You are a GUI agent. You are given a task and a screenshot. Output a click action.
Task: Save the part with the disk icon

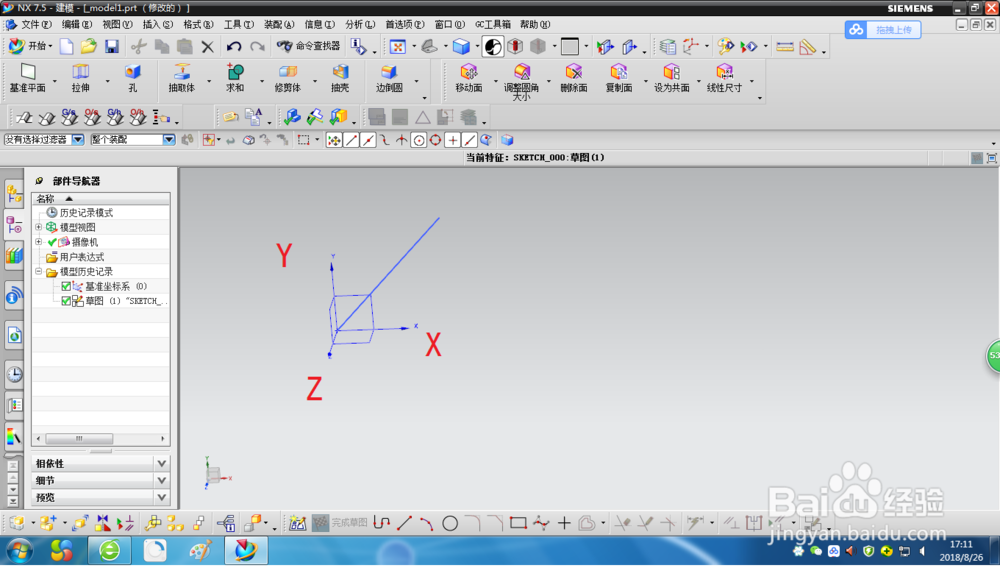click(112, 47)
